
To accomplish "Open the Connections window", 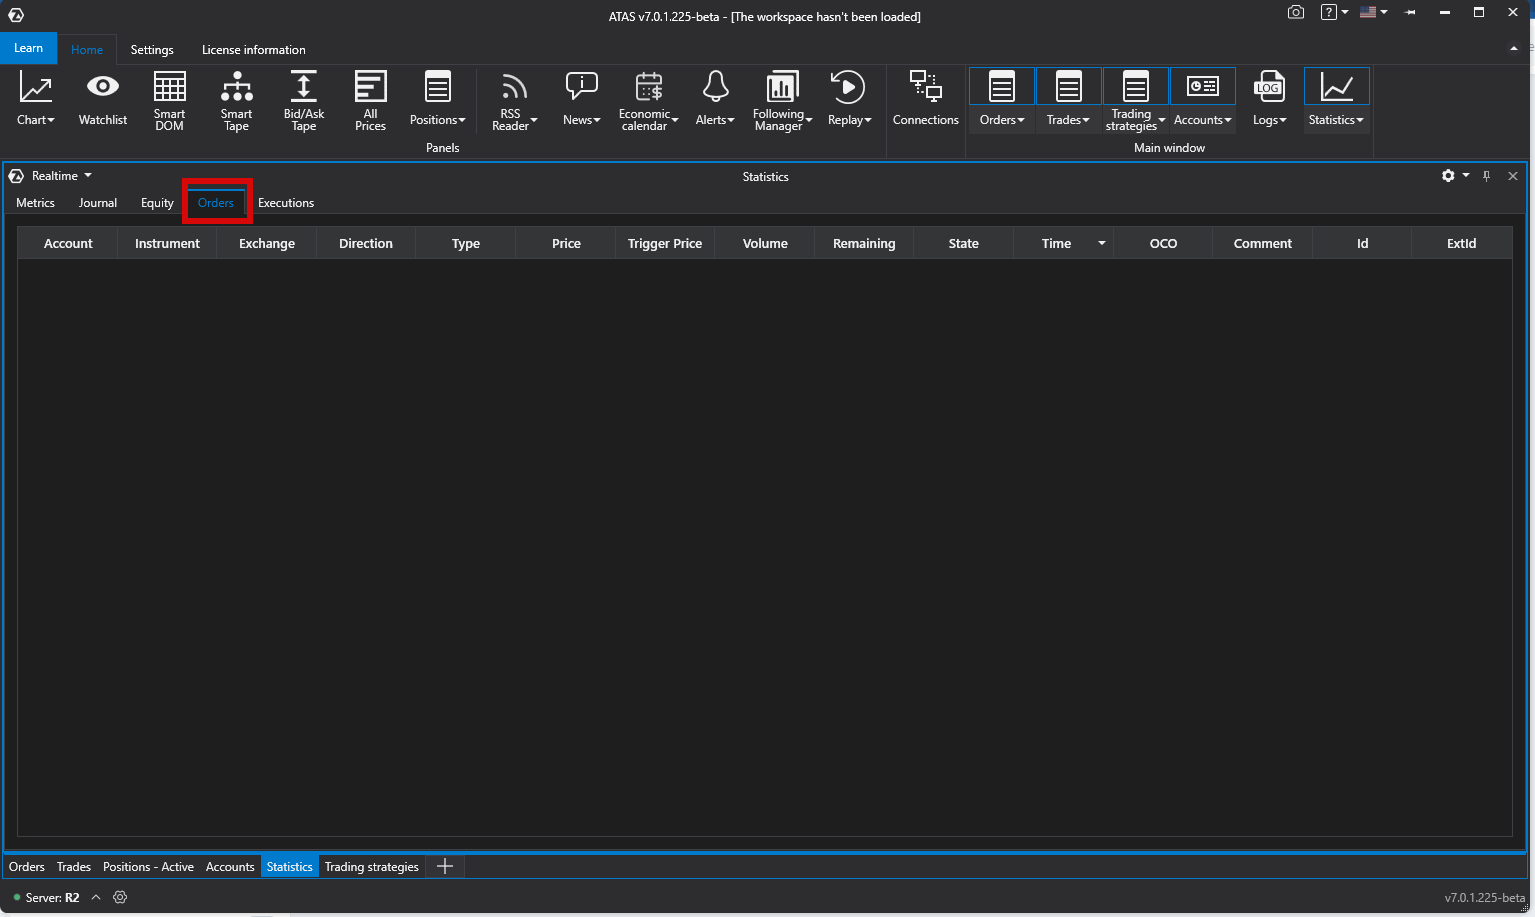I will [x=925, y=99].
